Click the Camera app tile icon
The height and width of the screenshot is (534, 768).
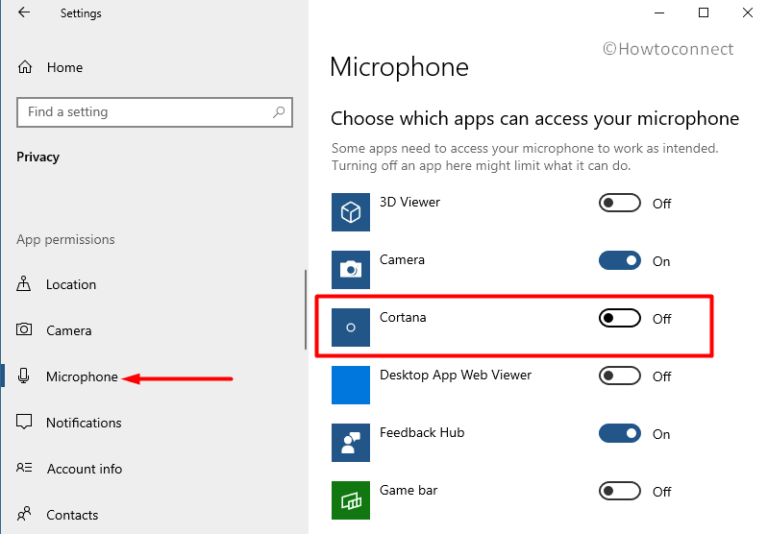351,269
